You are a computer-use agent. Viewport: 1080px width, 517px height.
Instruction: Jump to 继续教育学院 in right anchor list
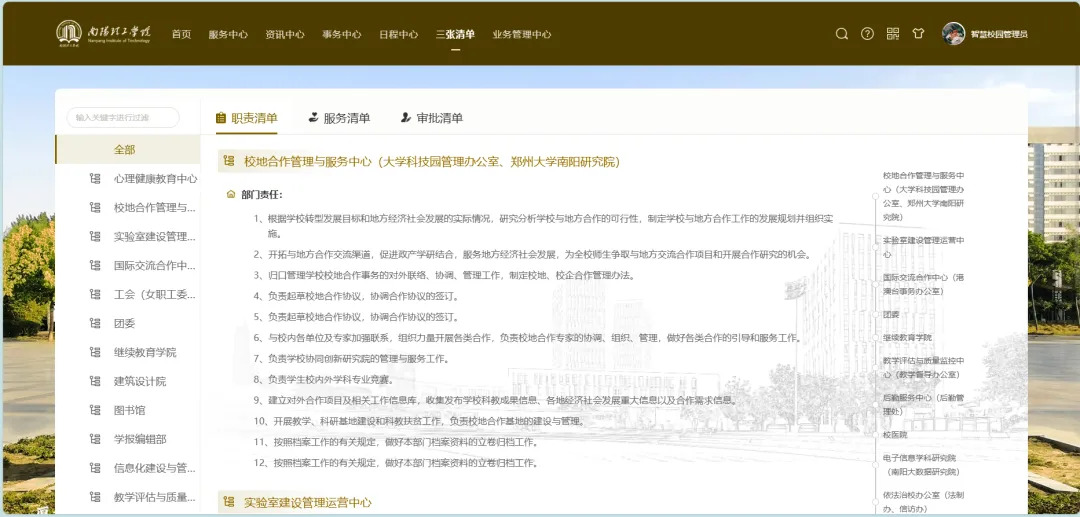point(906,338)
